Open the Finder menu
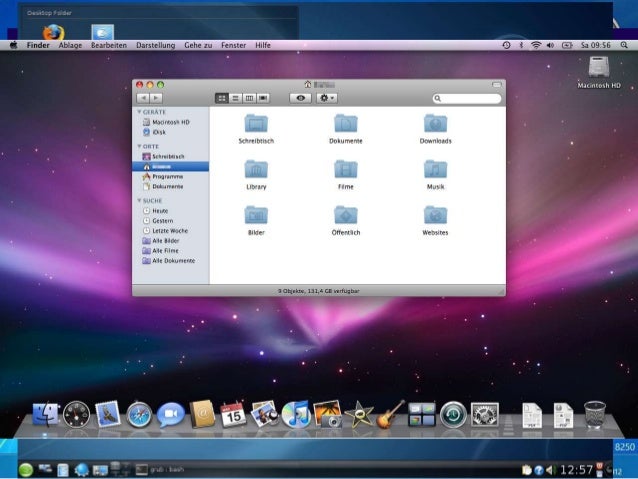638x479 pixels. [38, 45]
